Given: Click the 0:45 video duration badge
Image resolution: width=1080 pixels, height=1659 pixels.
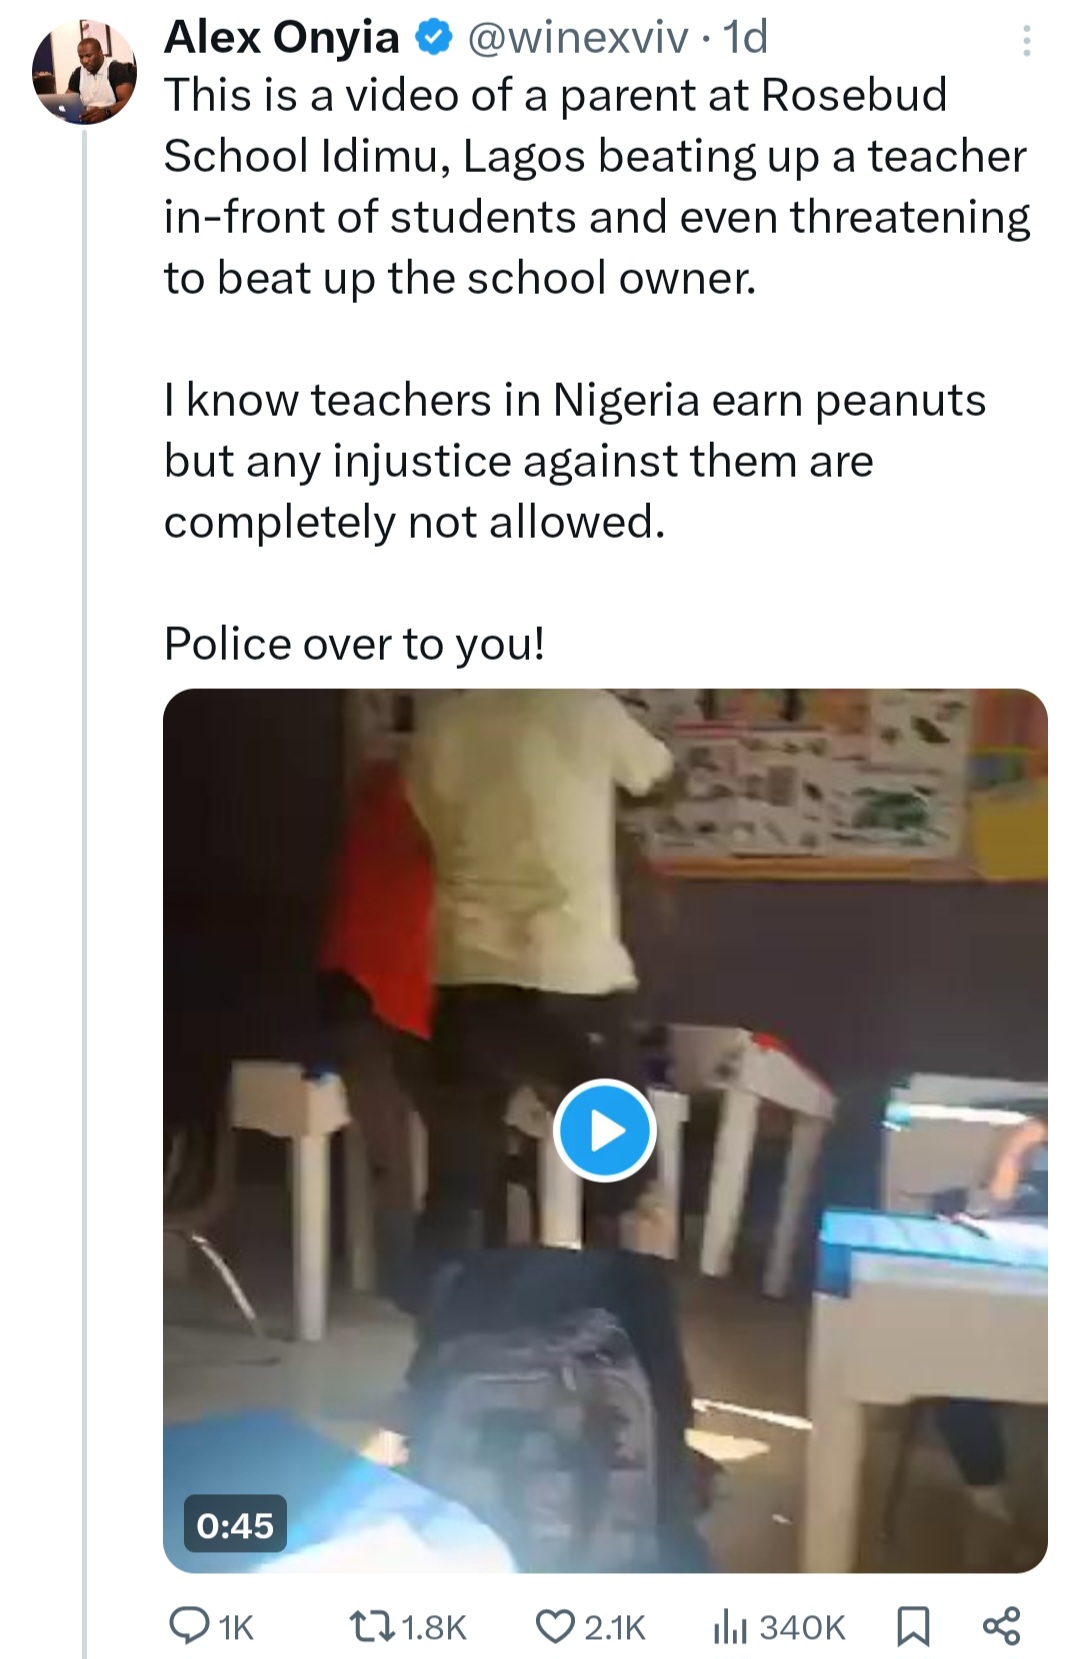Looking at the screenshot, I should click(x=235, y=1525).
